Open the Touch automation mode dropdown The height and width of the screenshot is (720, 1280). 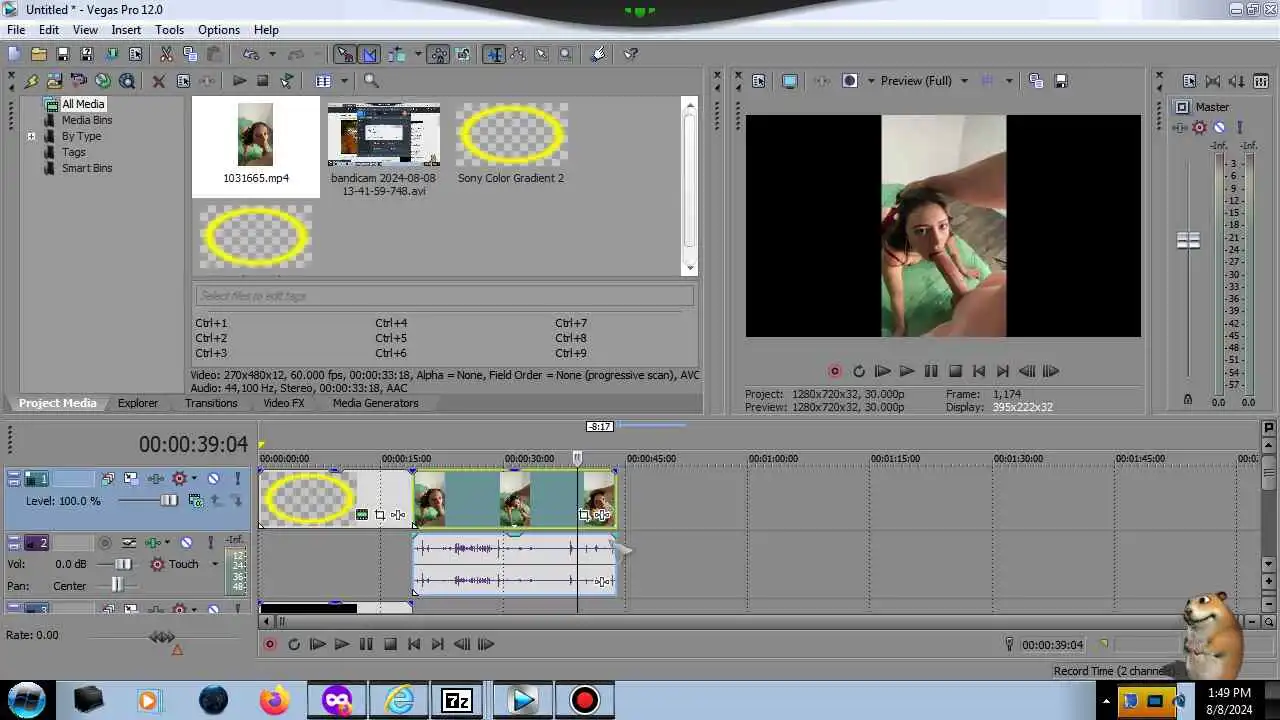[x=214, y=564]
